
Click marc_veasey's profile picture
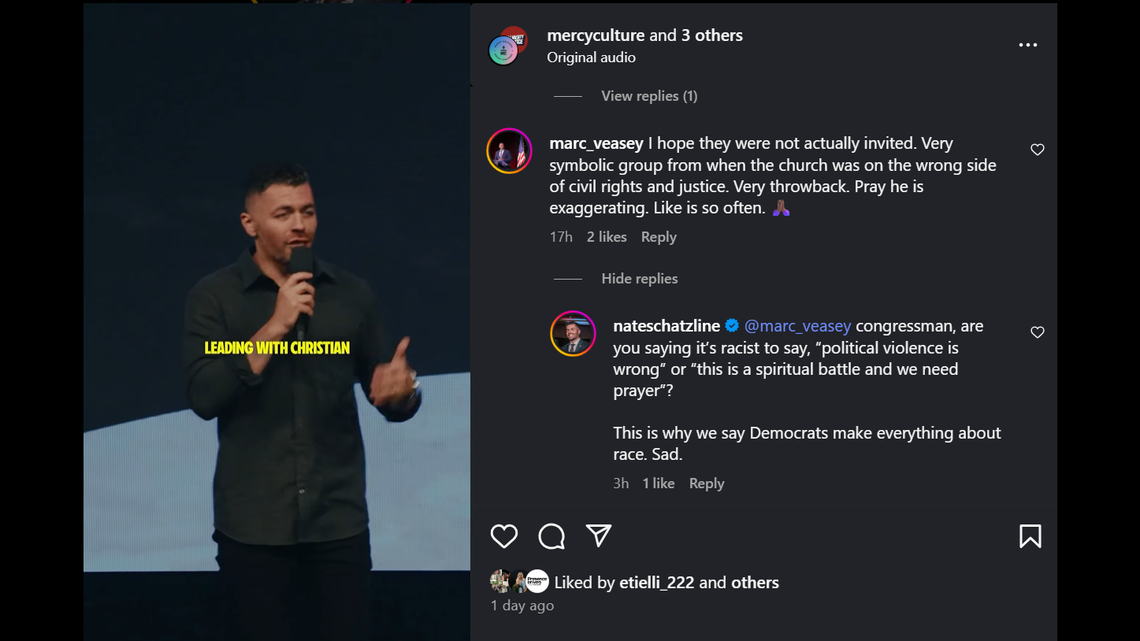coord(509,151)
